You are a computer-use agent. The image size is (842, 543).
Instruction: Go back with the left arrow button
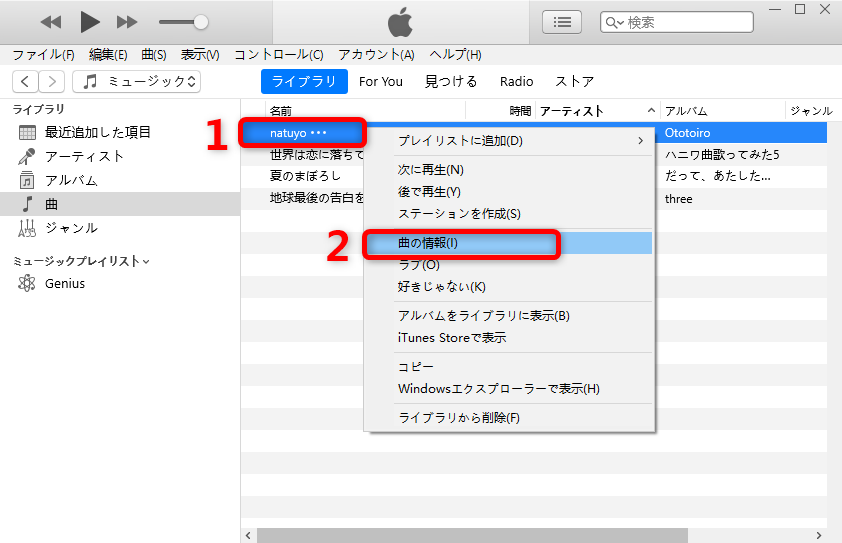pos(25,82)
